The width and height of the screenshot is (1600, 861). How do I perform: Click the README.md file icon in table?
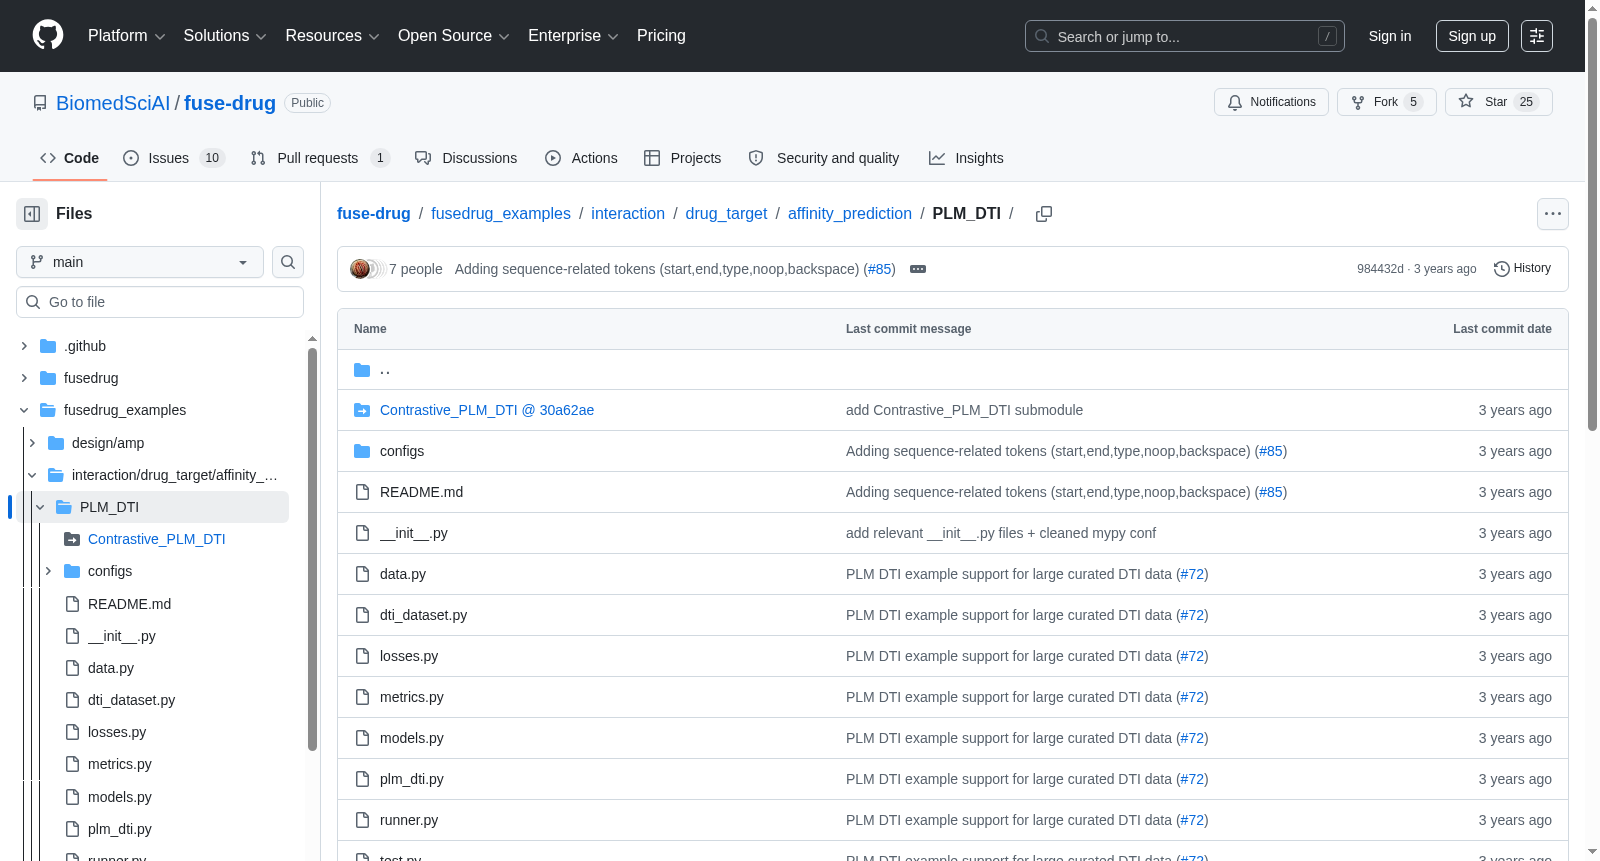[x=362, y=492]
